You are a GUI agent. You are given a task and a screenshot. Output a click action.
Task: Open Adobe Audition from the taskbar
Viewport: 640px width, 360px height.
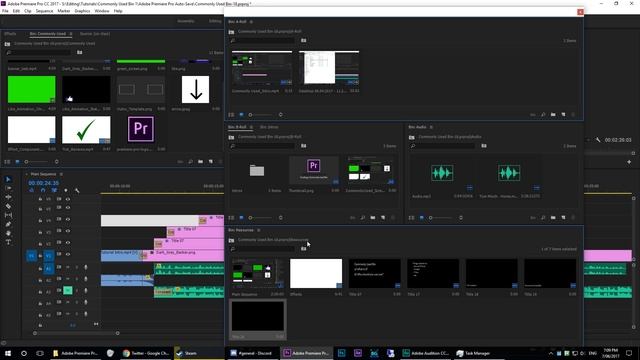[x=425, y=353]
